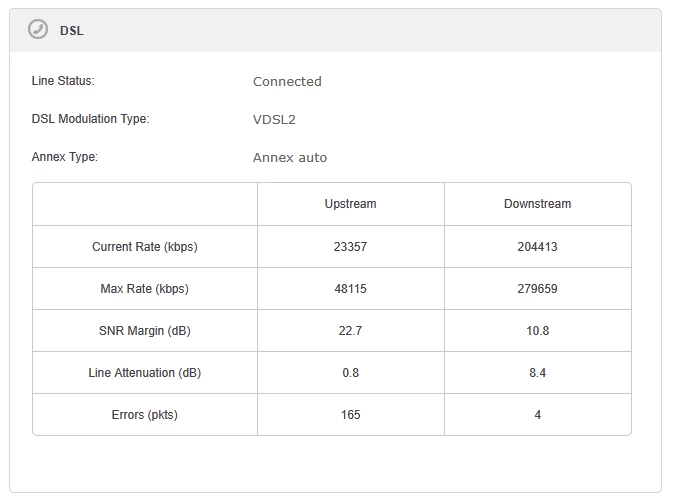Click downstream line attenuation 8.4

click(x=537, y=373)
